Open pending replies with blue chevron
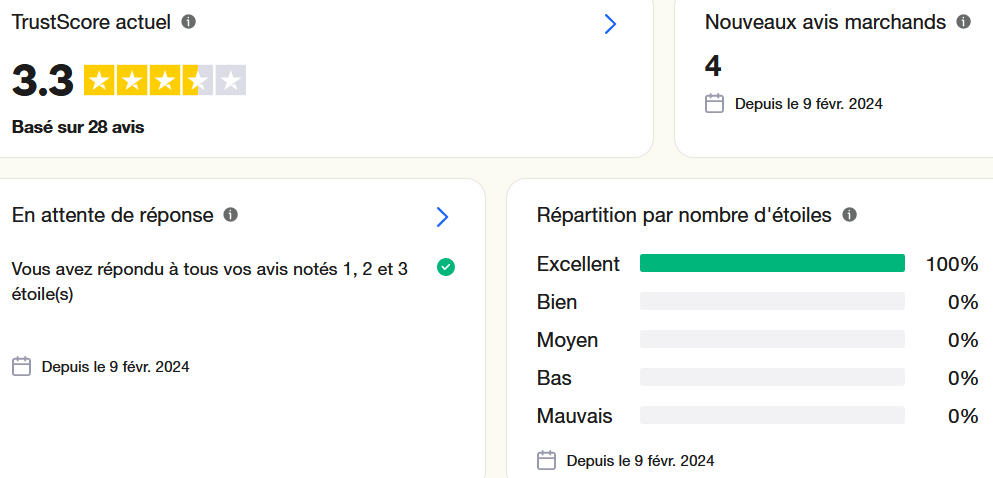Viewport: 993px width, 478px height. click(443, 217)
